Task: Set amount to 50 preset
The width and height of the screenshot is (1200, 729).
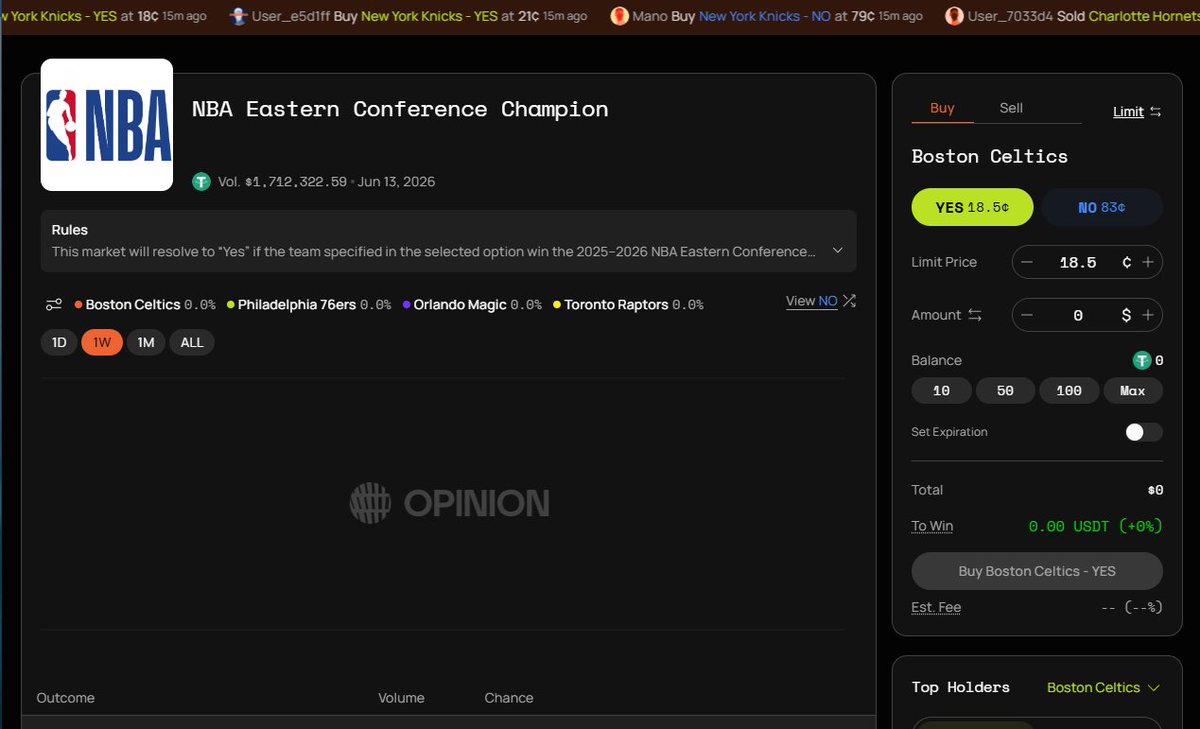Action: click(1005, 391)
